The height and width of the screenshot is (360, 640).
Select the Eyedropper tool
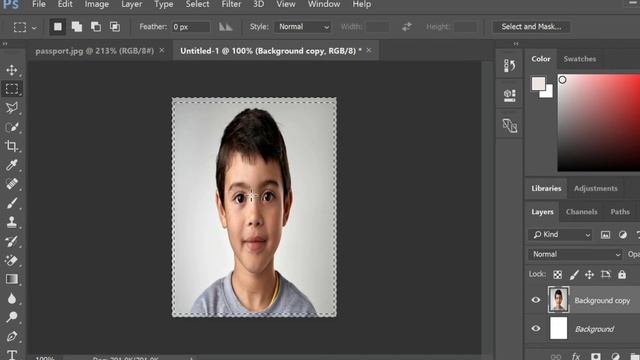(11, 165)
